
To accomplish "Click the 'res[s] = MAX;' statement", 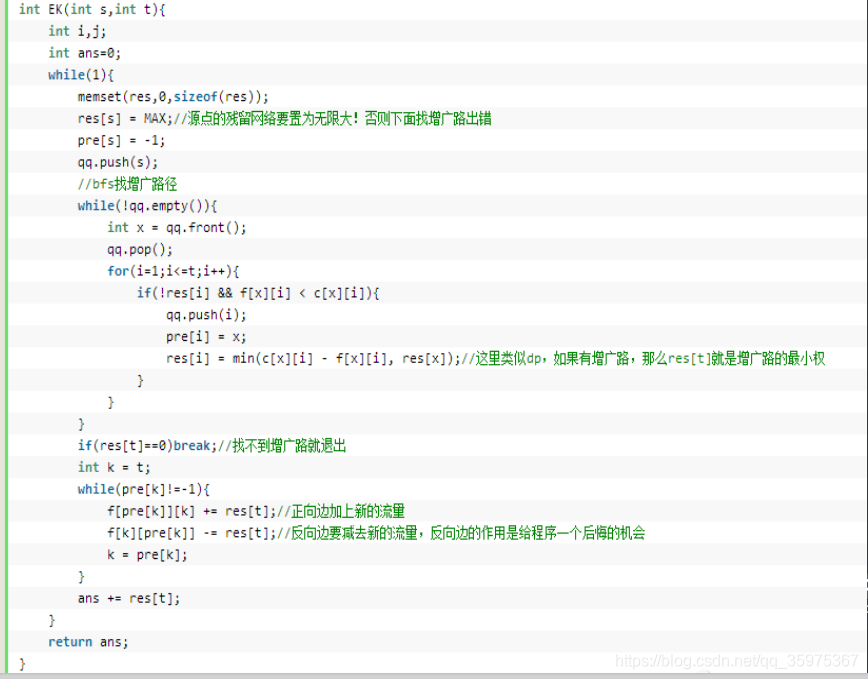I will pyautogui.click(x=125, y=118).
